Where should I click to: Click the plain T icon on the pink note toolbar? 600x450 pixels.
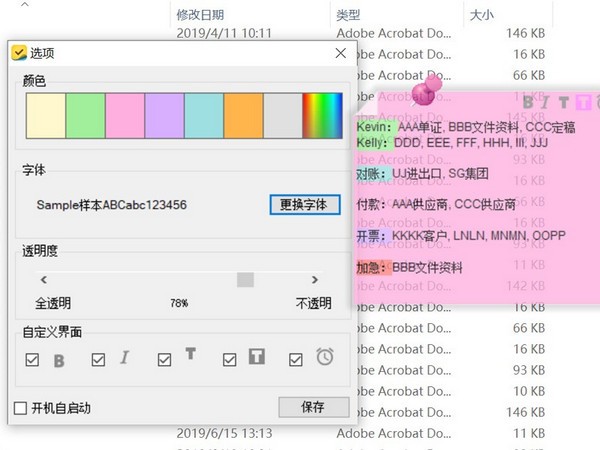click(564, 101)
